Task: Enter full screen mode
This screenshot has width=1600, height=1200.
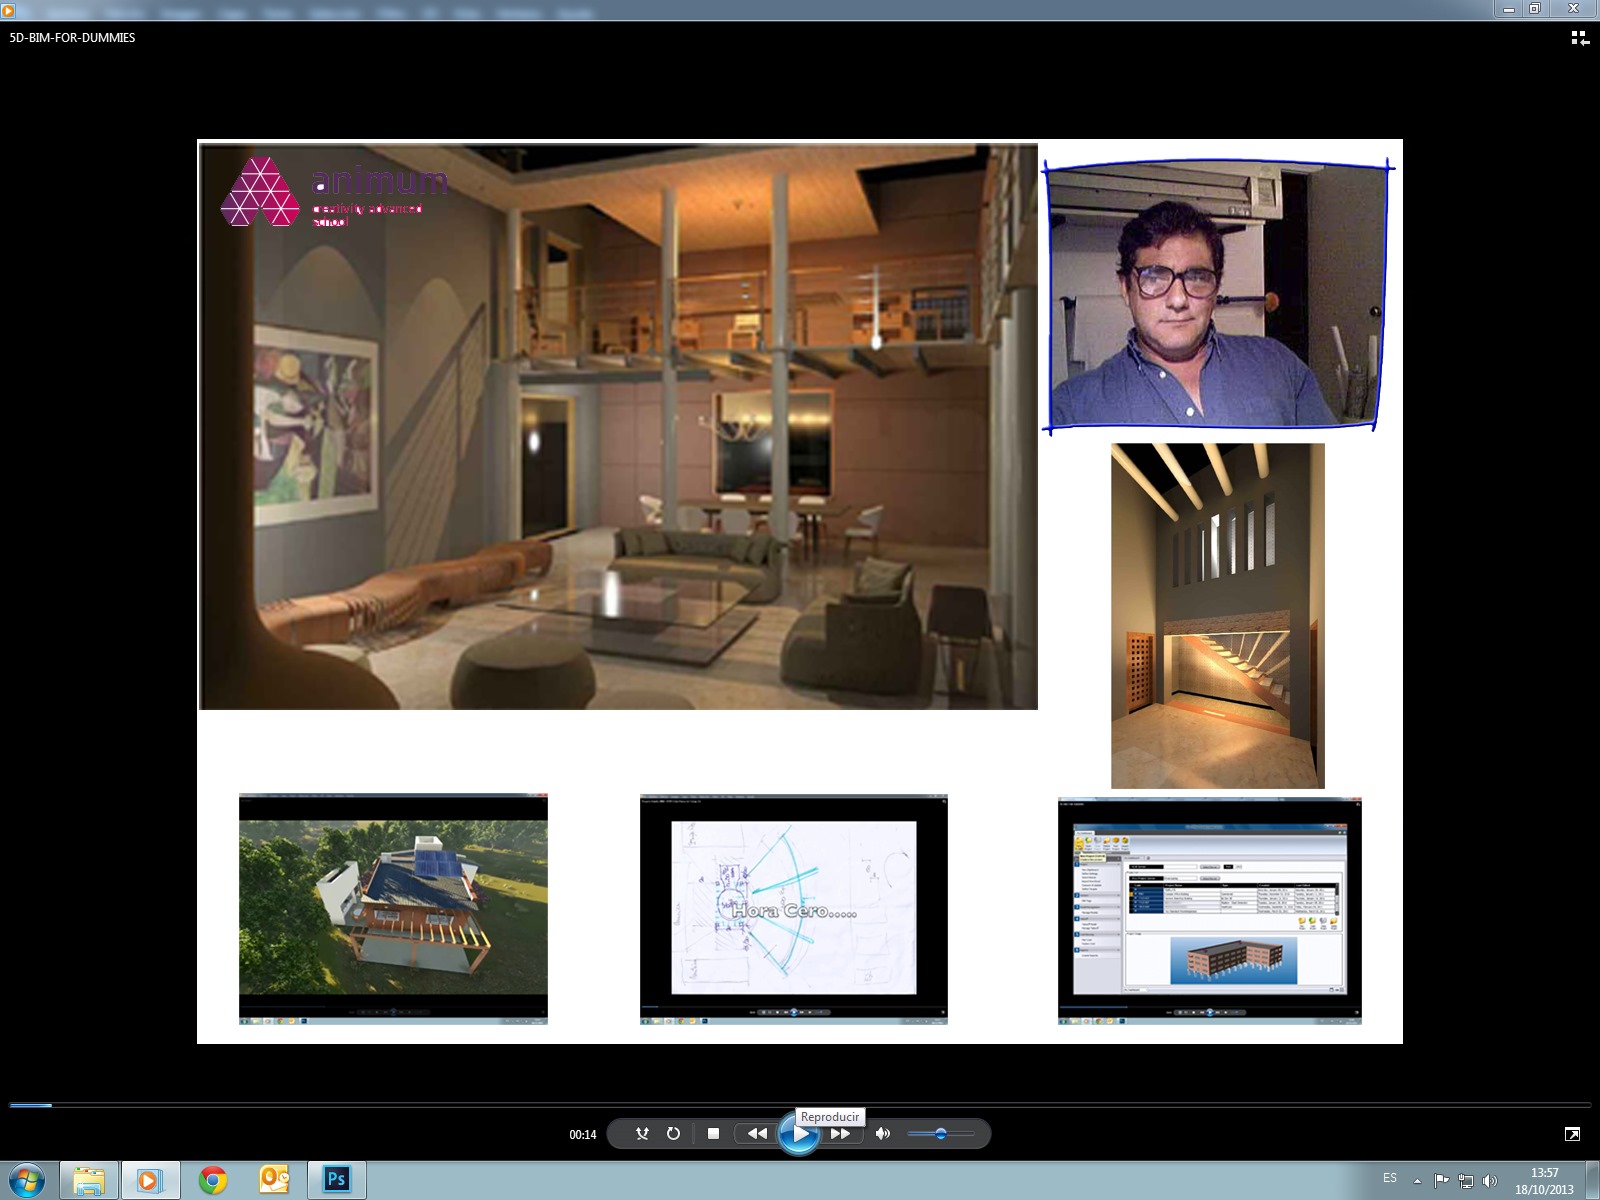Action: [1572, 1133]
